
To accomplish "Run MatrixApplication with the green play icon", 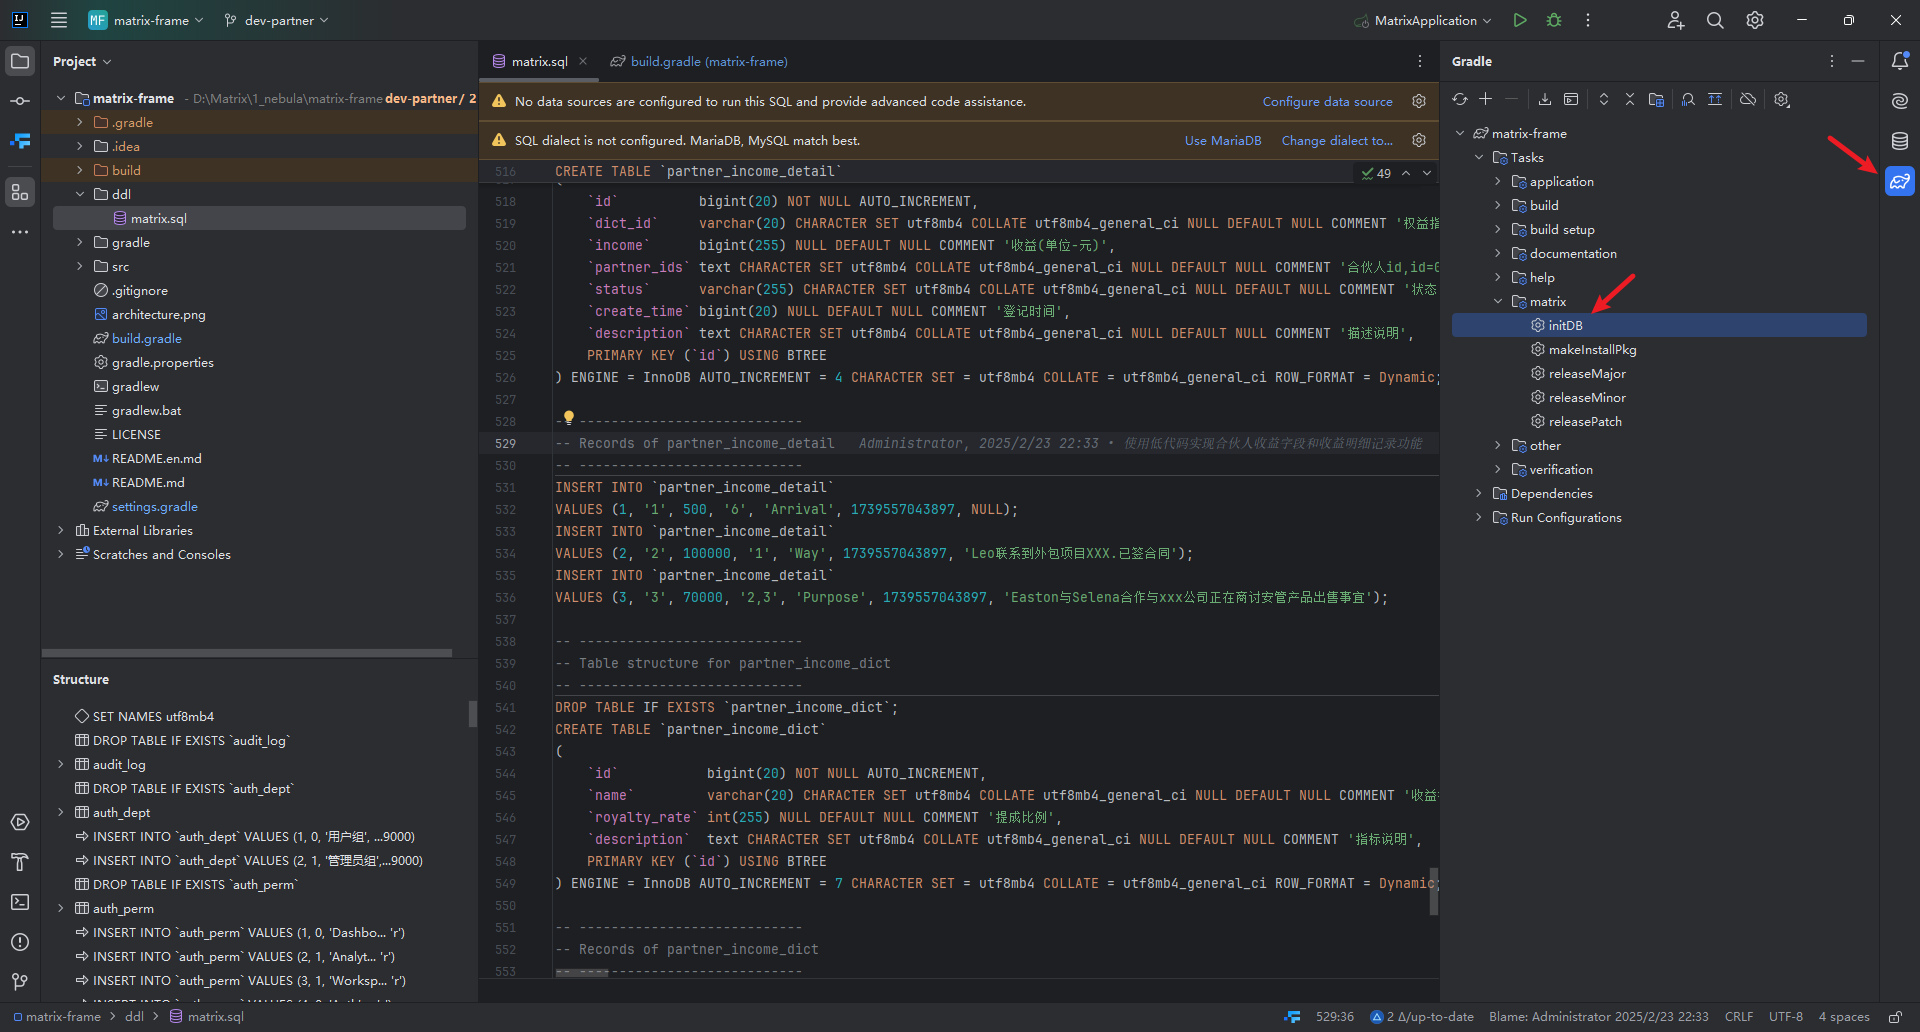I will [1520, 20].
